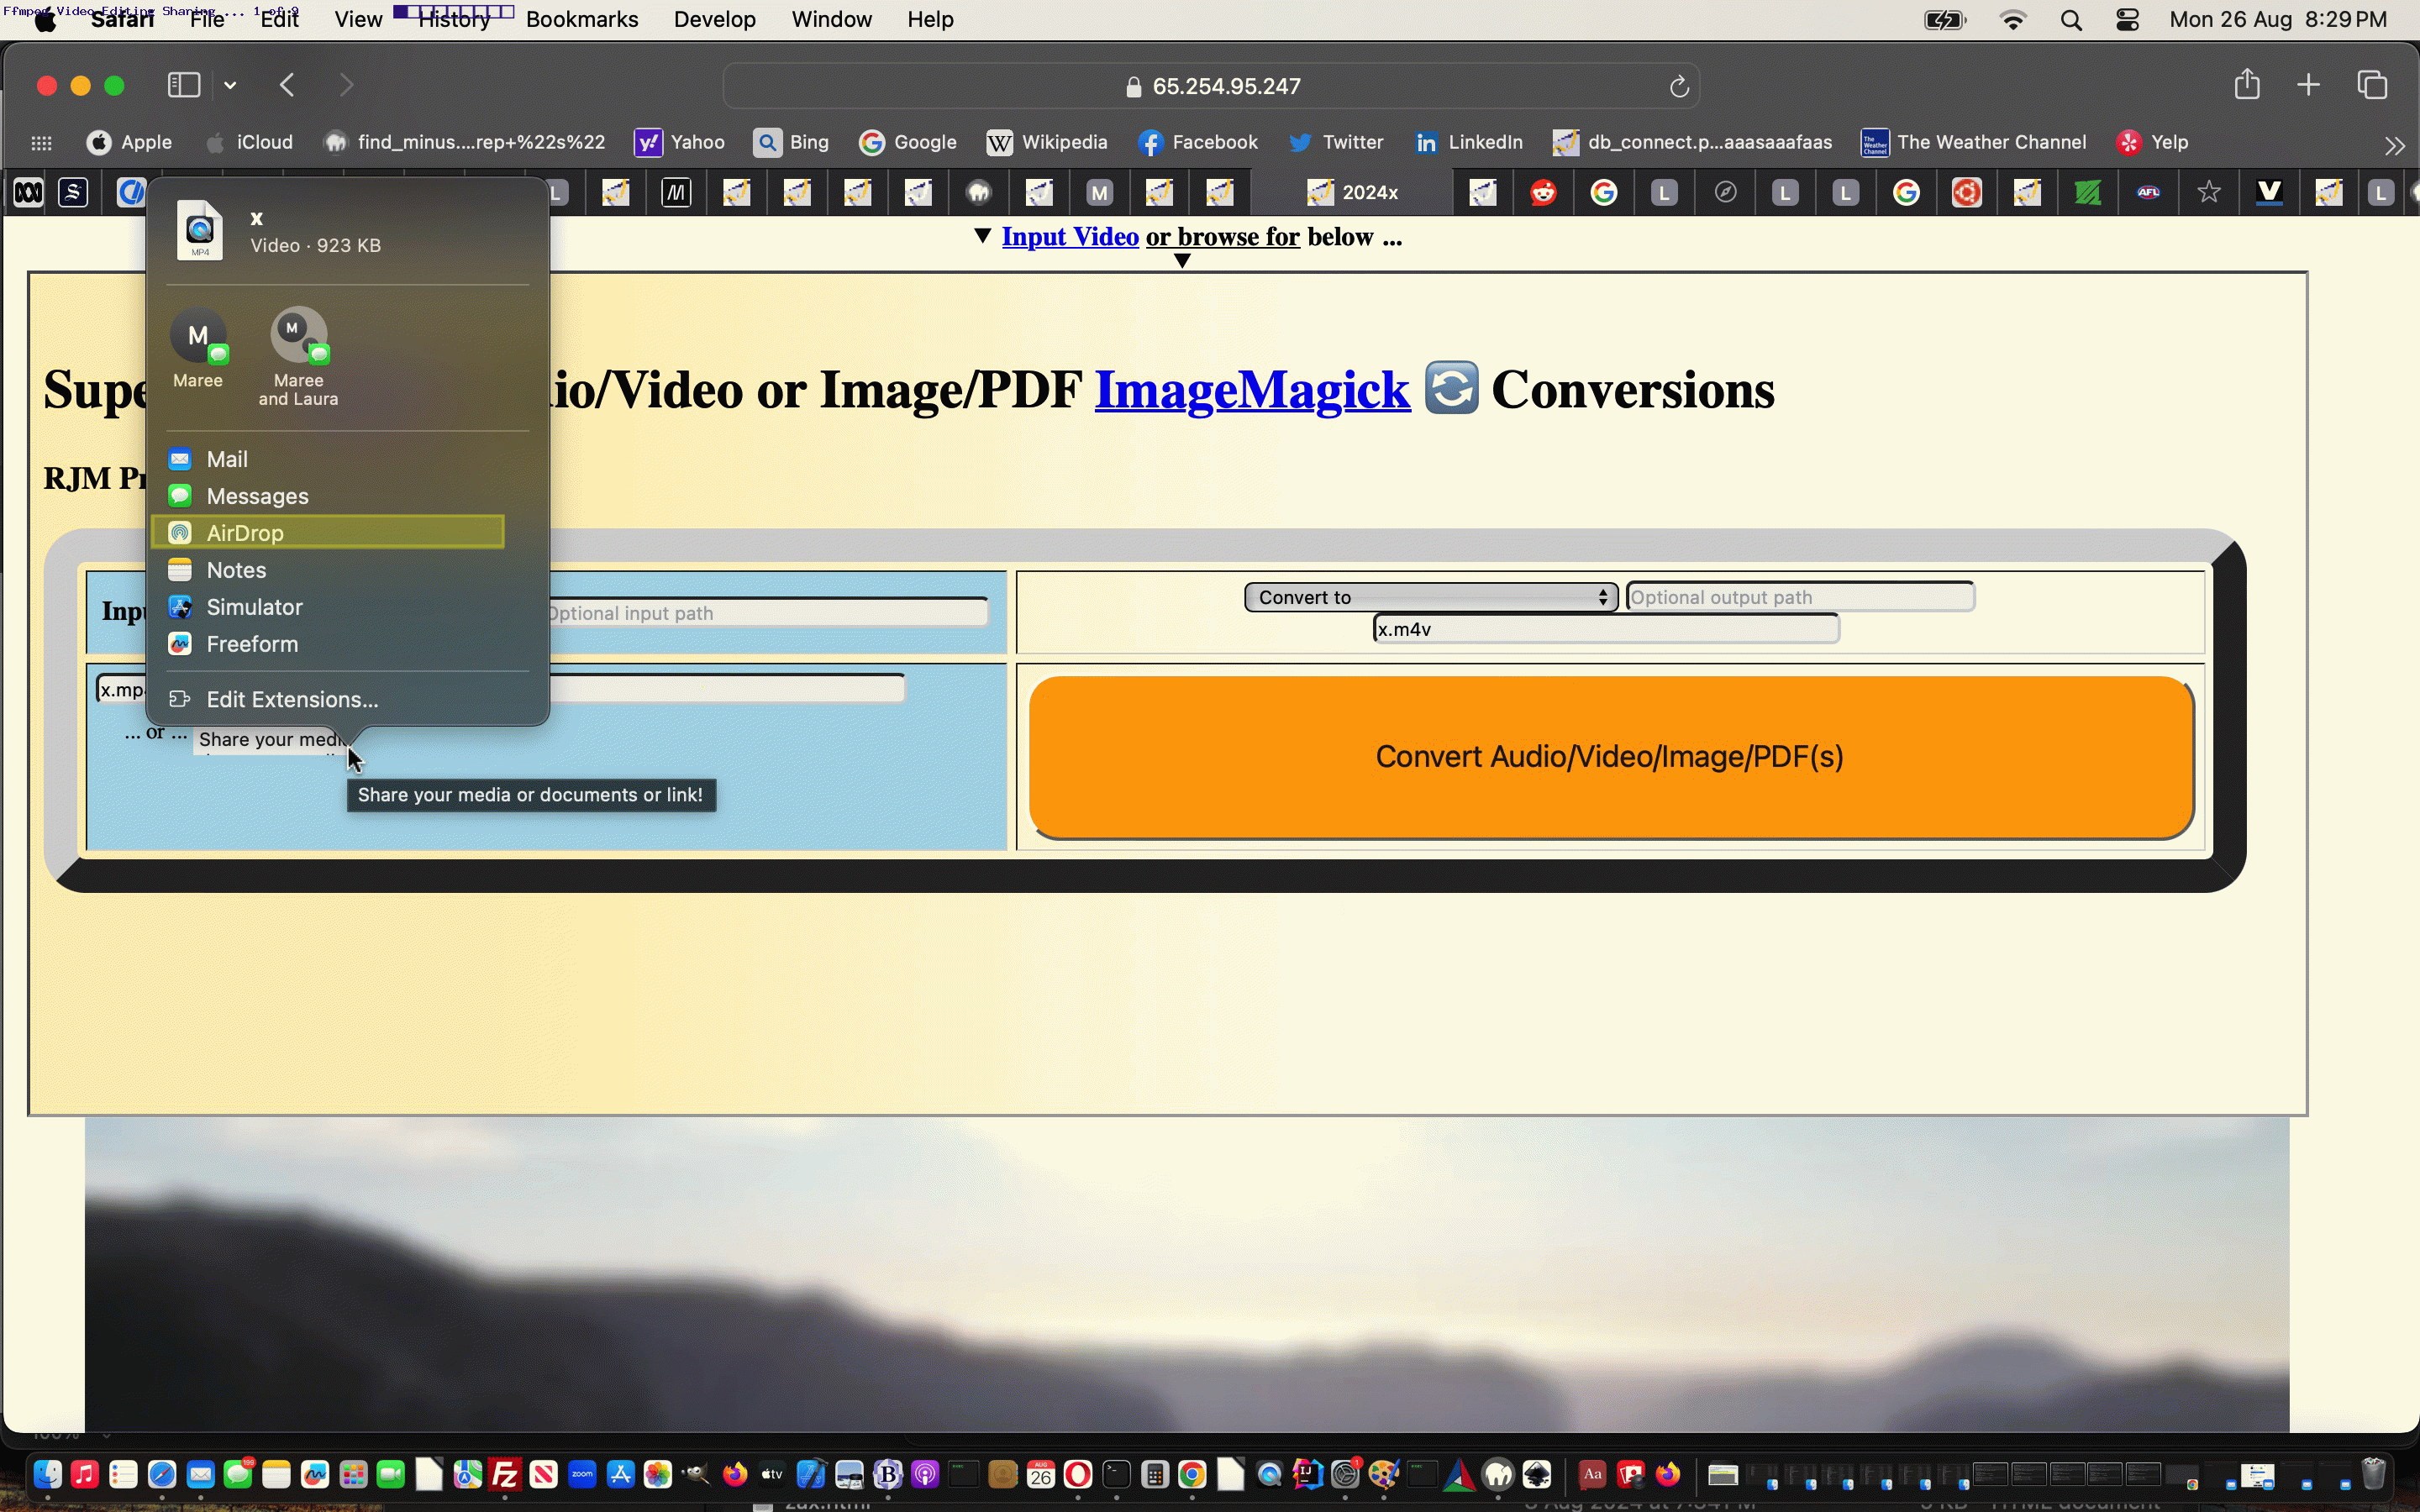Image resolution: width=2420 pixels, height=1512 pixels.
Task: Click the or browse for link
Action: point(1222,237)
